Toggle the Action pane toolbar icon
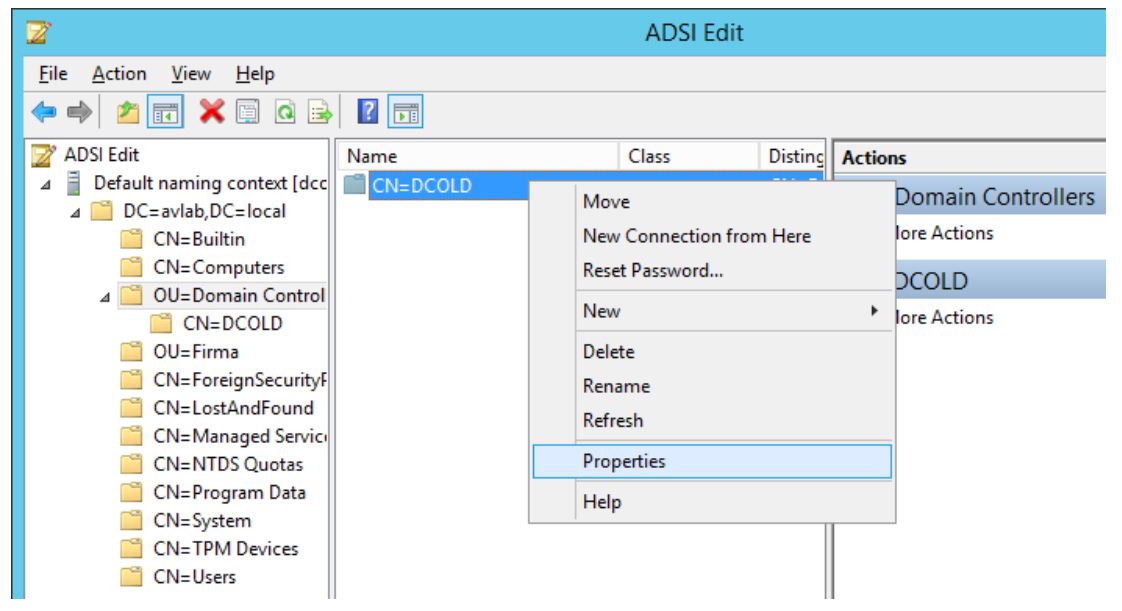The height and width of the screenshot is (611, 1122). pos(406,112)
